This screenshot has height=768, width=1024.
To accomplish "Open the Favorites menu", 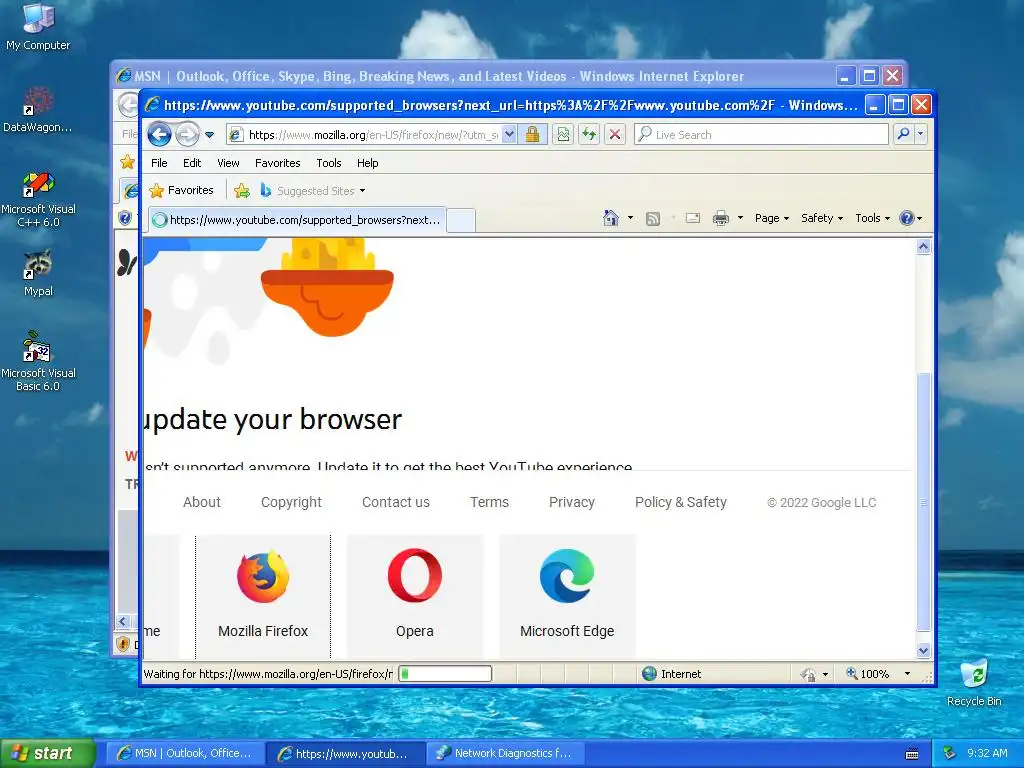I will pos(278,163).
